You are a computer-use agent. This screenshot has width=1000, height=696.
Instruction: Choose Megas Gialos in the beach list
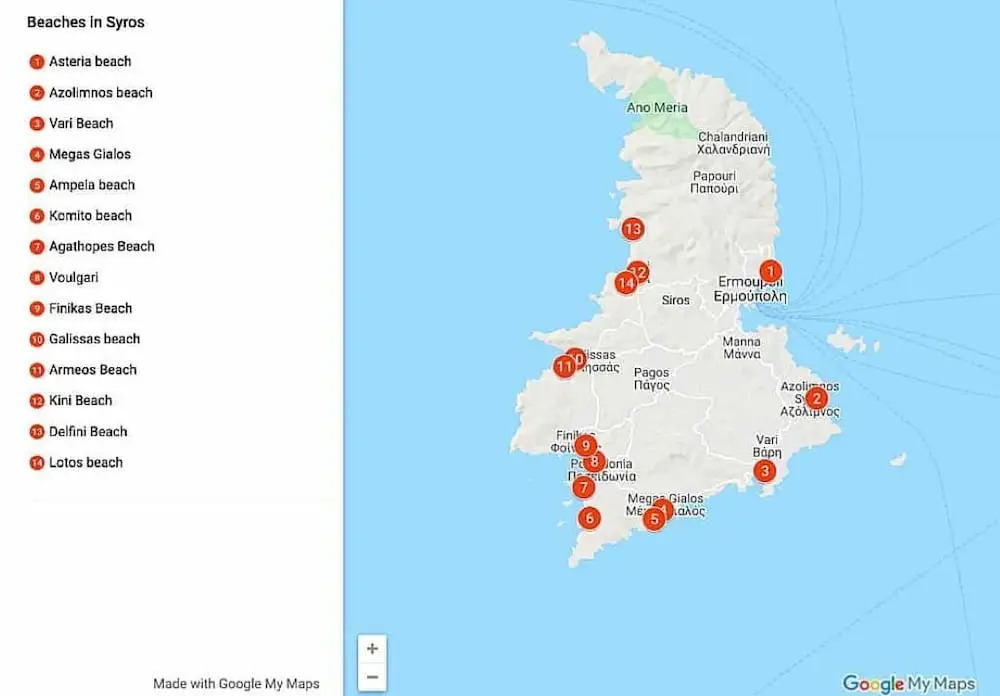point(89,155)
